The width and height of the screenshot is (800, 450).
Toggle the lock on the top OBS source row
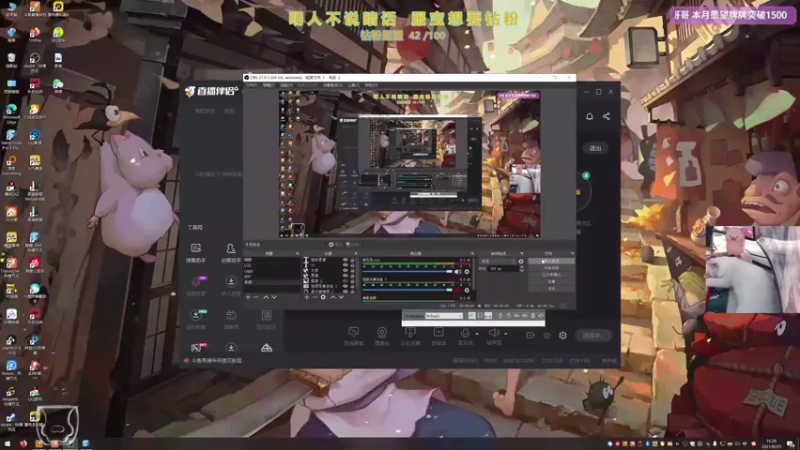click(x=353, y=260)
